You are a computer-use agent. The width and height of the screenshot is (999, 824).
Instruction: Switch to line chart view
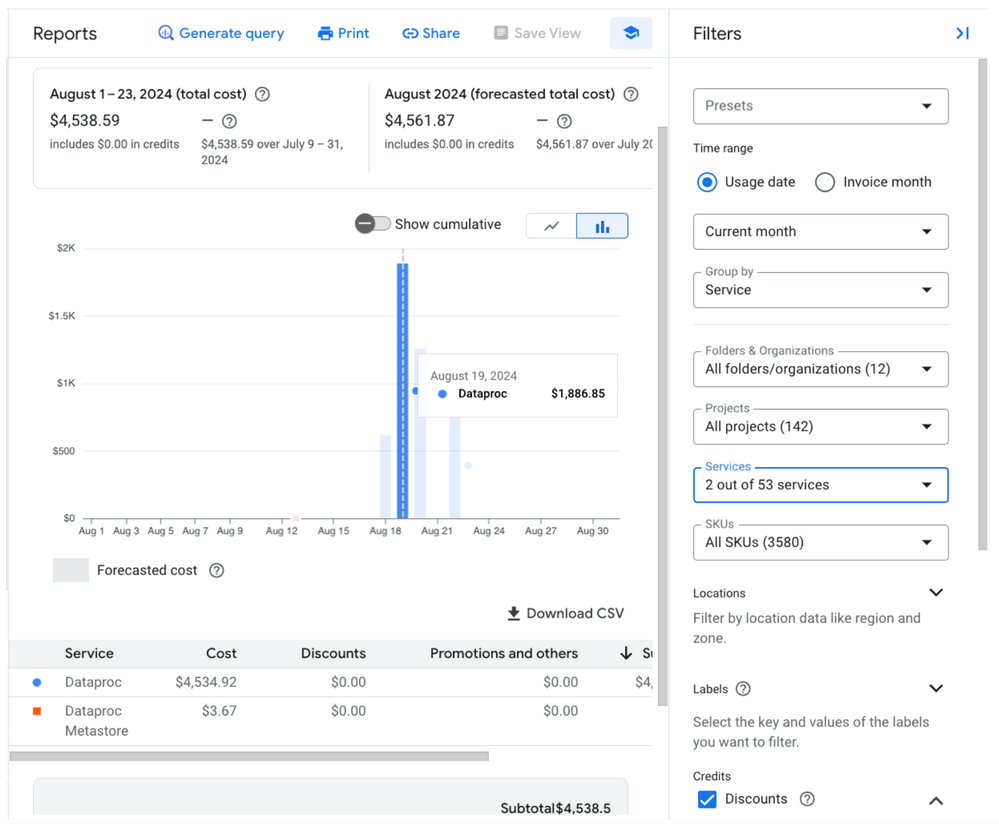(x=551, y=226)
